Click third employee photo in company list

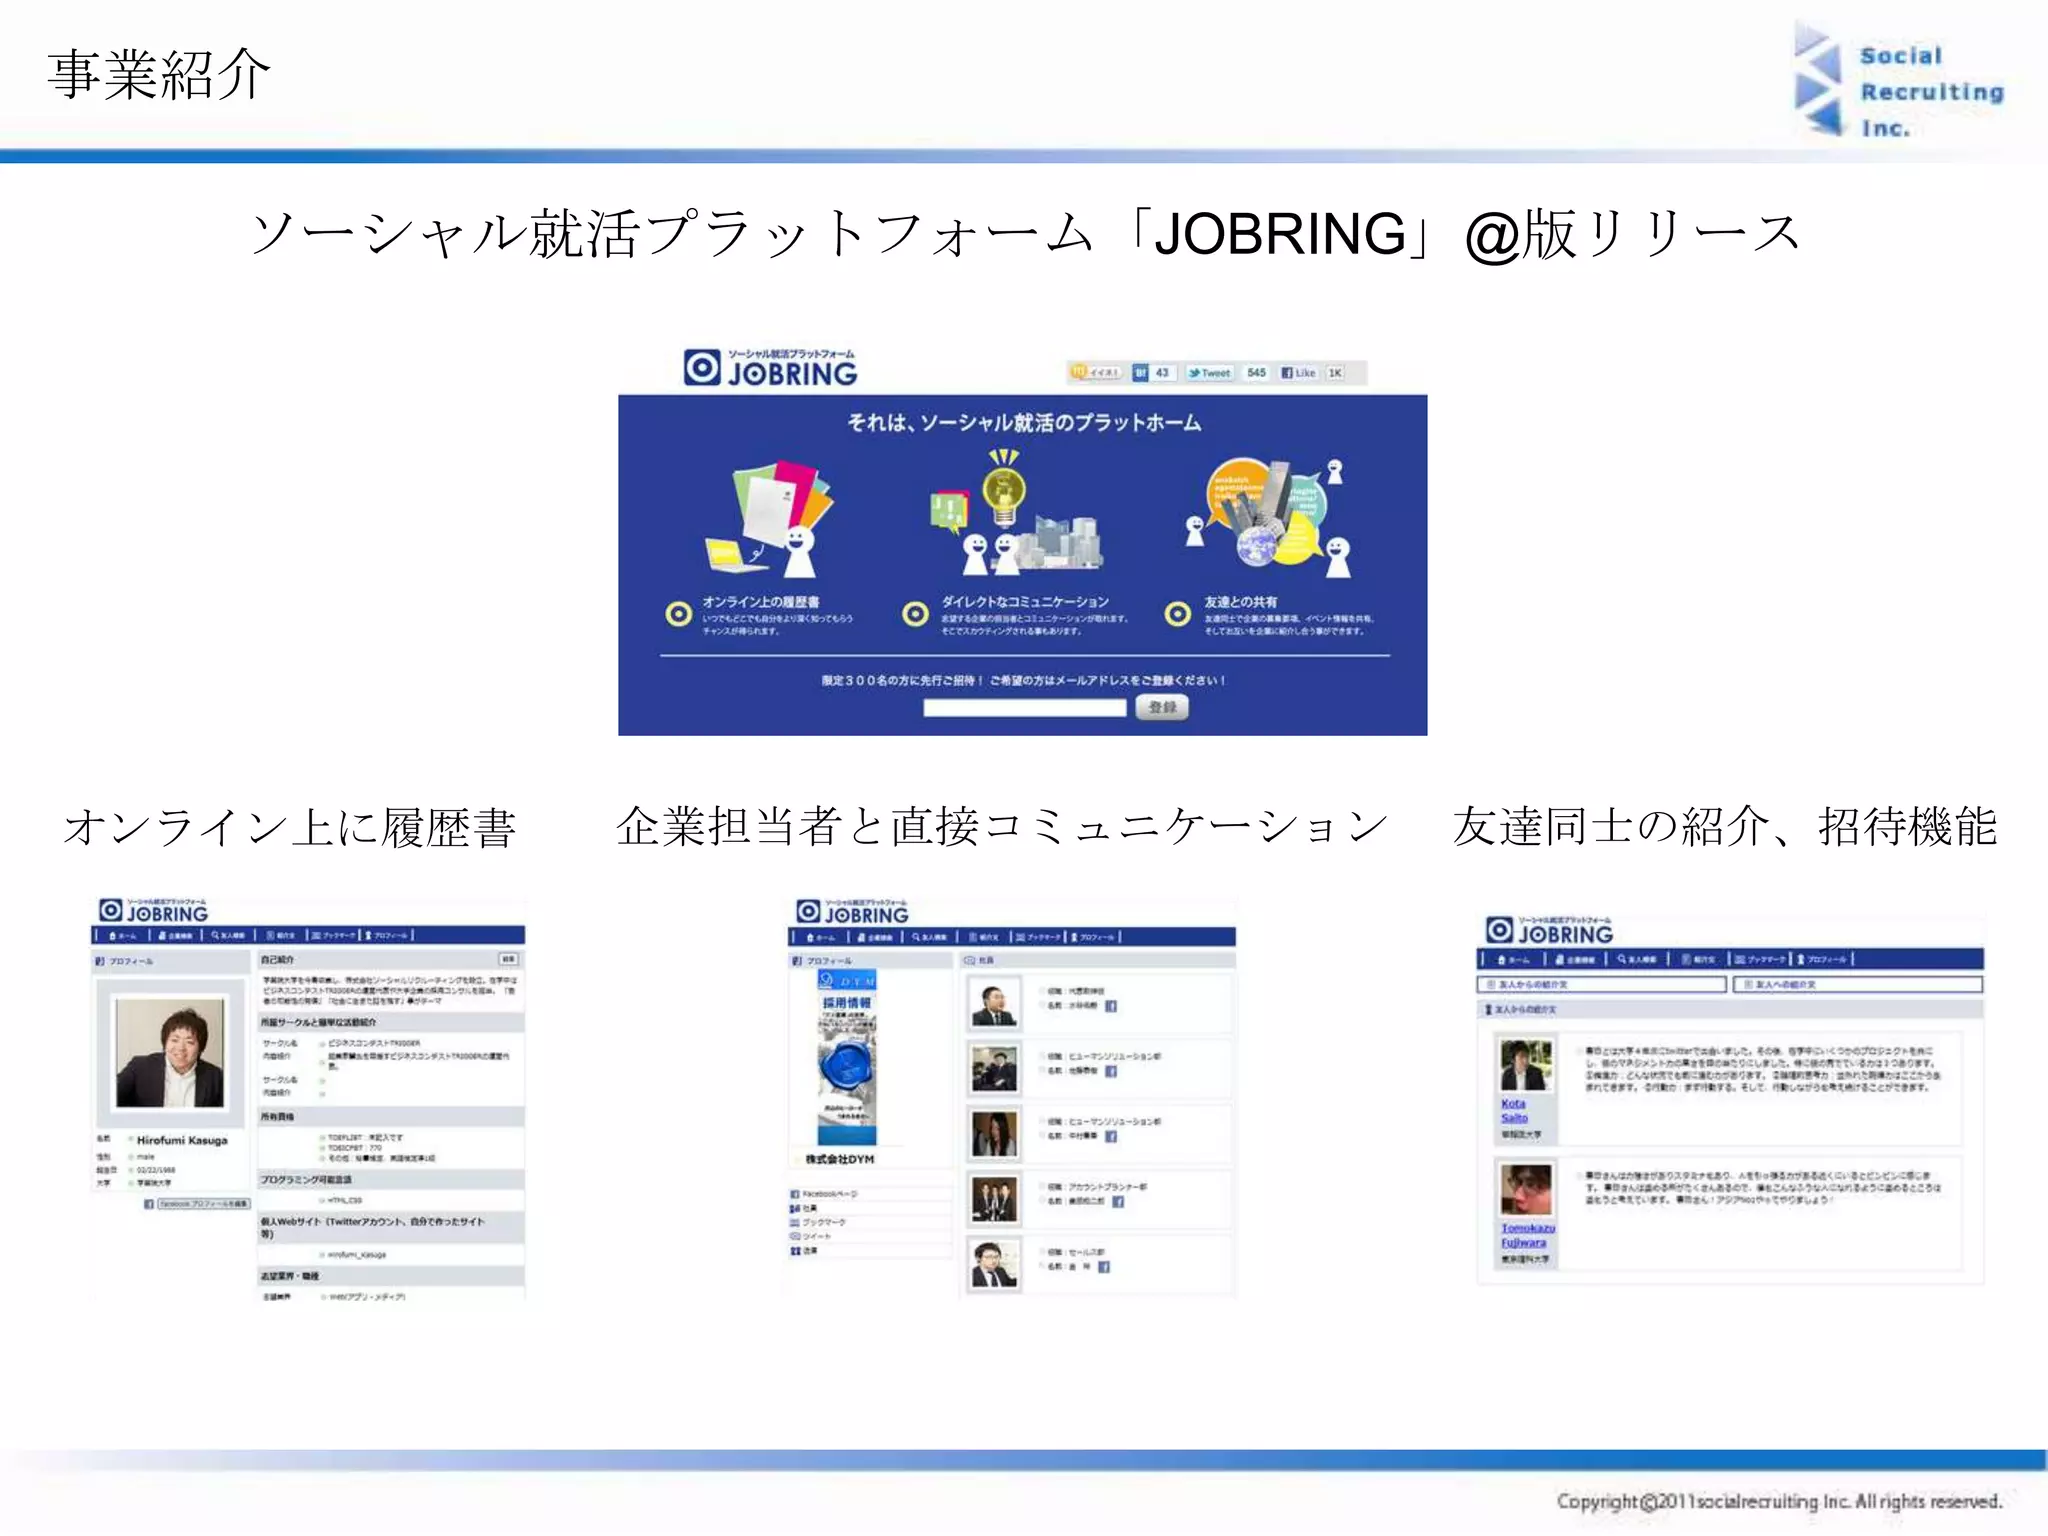coord(994,1134)
